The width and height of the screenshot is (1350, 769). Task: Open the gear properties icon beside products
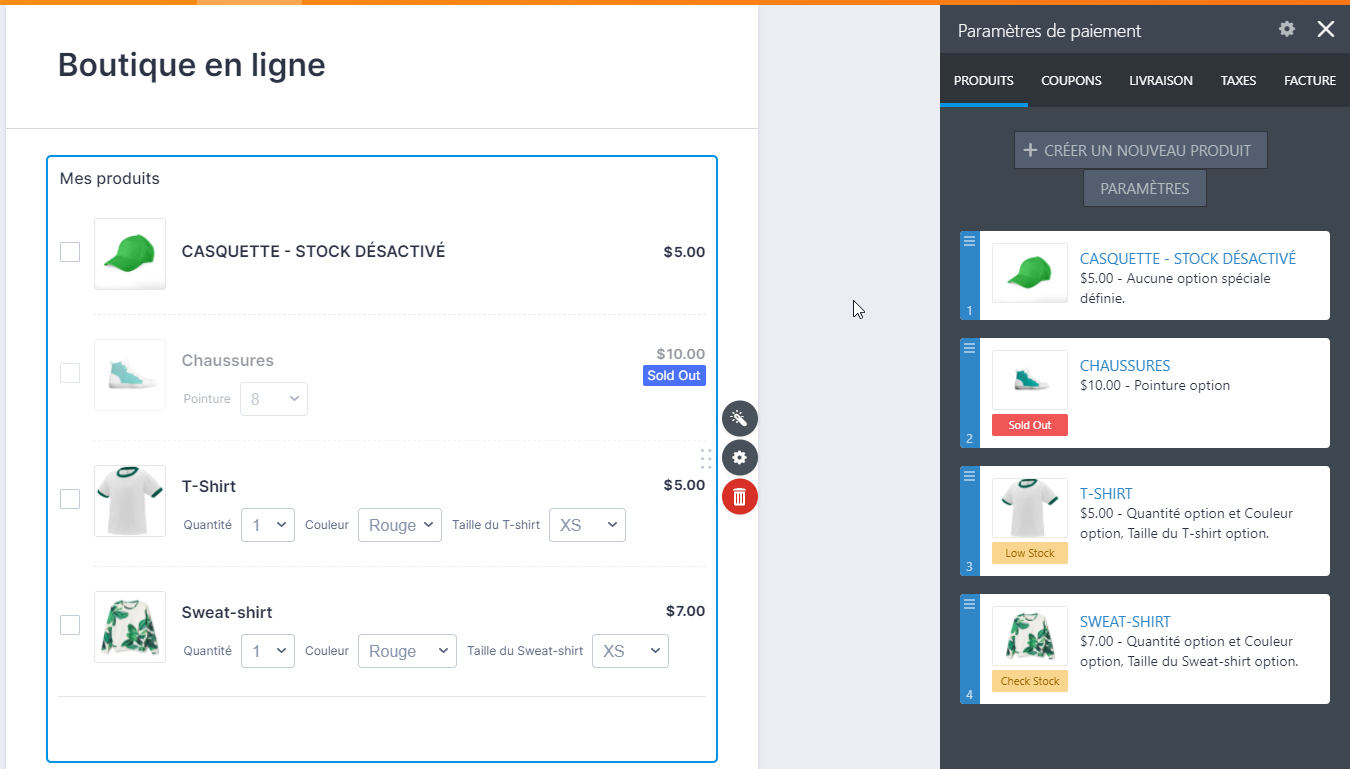pos(740,458)
